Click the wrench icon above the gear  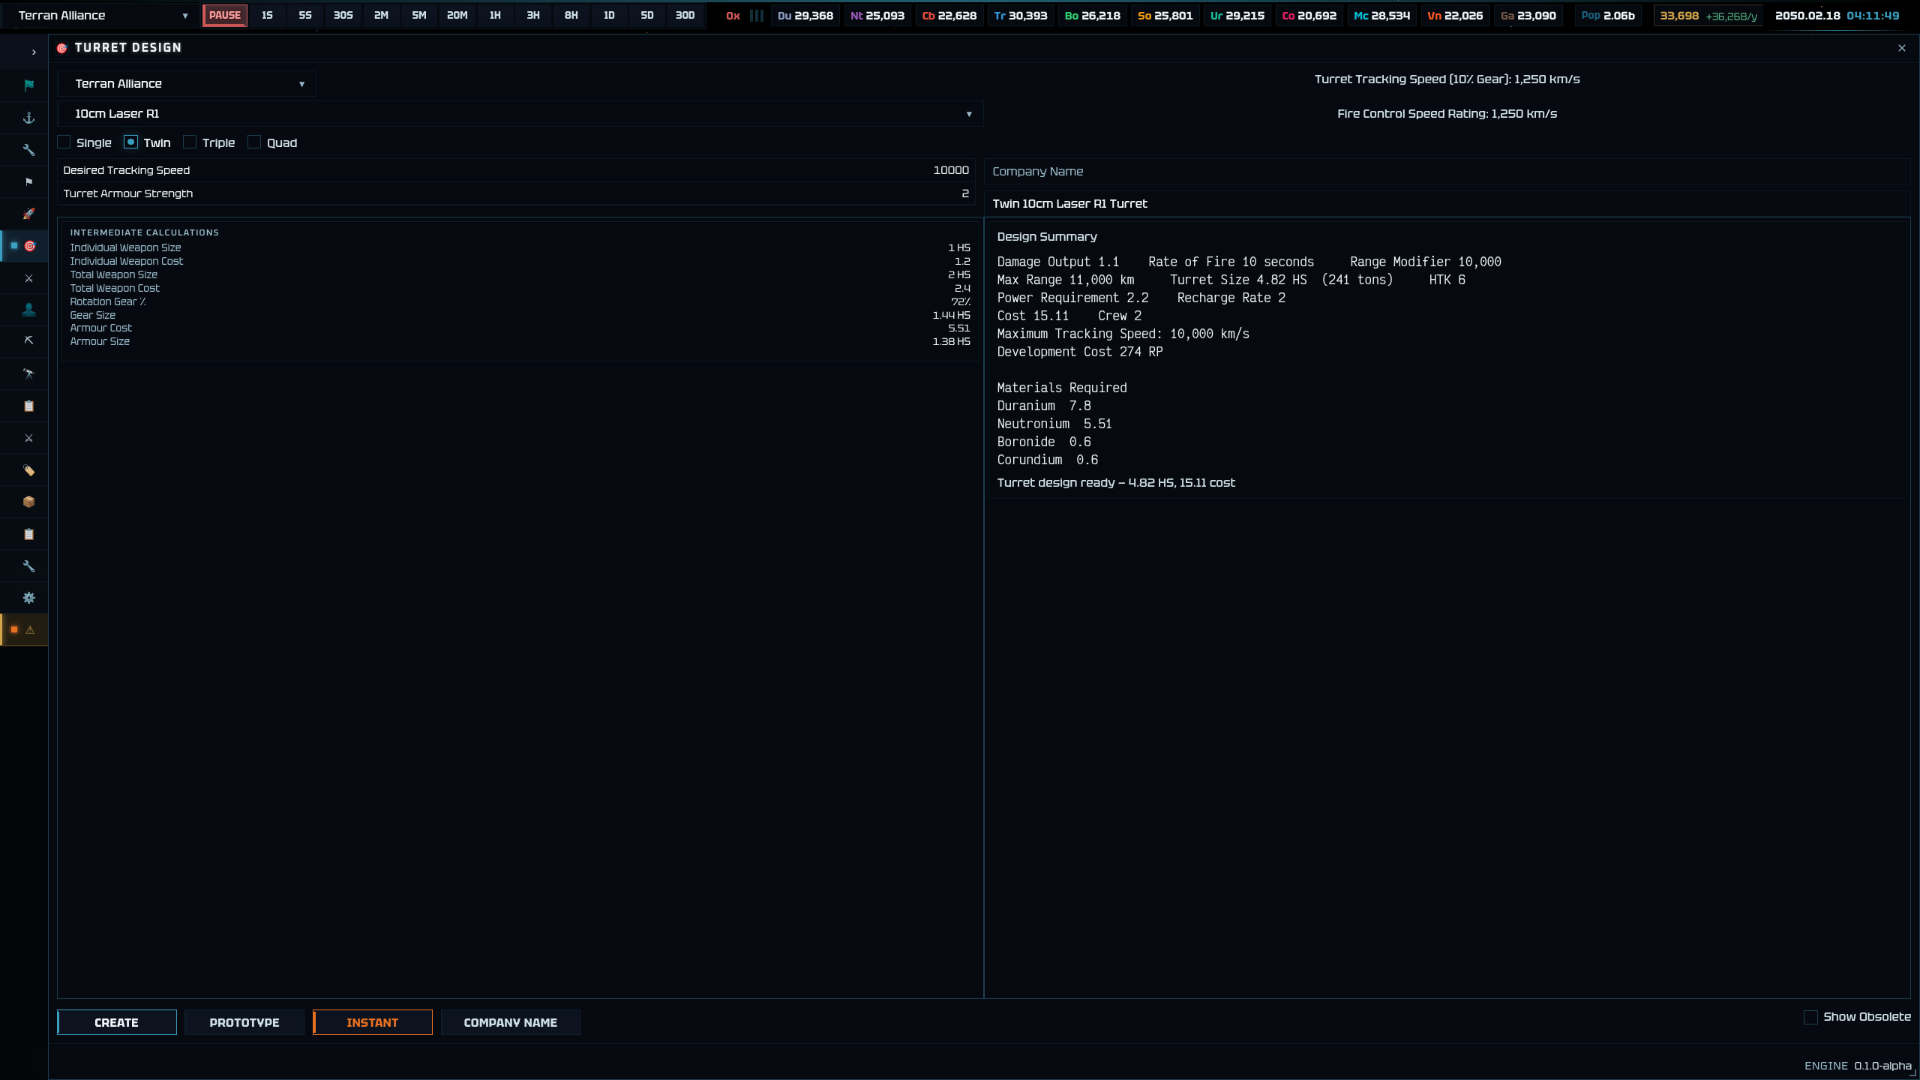(x=29, y=566)
